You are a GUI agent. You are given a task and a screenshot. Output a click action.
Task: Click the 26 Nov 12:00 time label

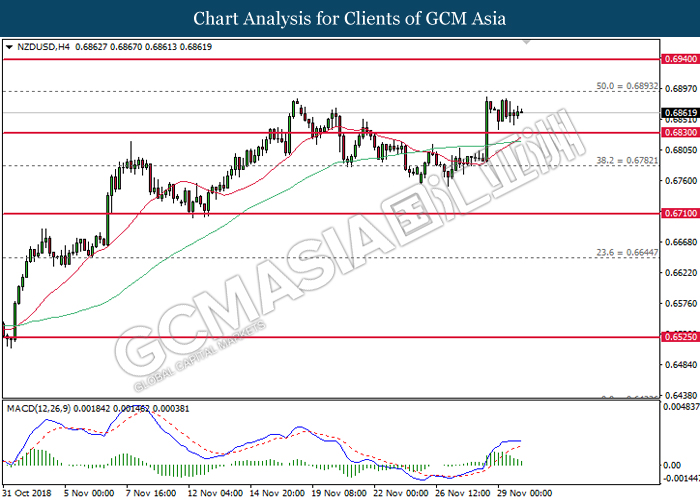463,493
